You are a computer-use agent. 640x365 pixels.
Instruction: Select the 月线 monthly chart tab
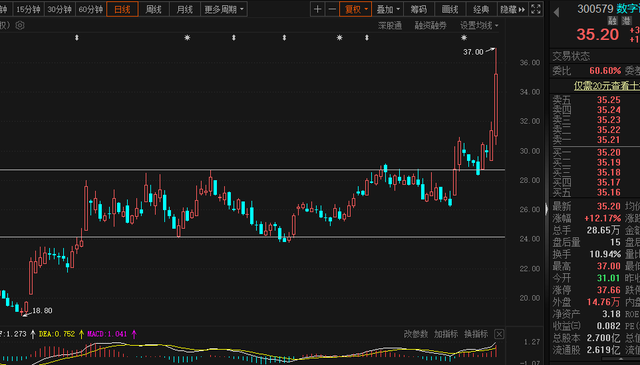tap(184, 9)
